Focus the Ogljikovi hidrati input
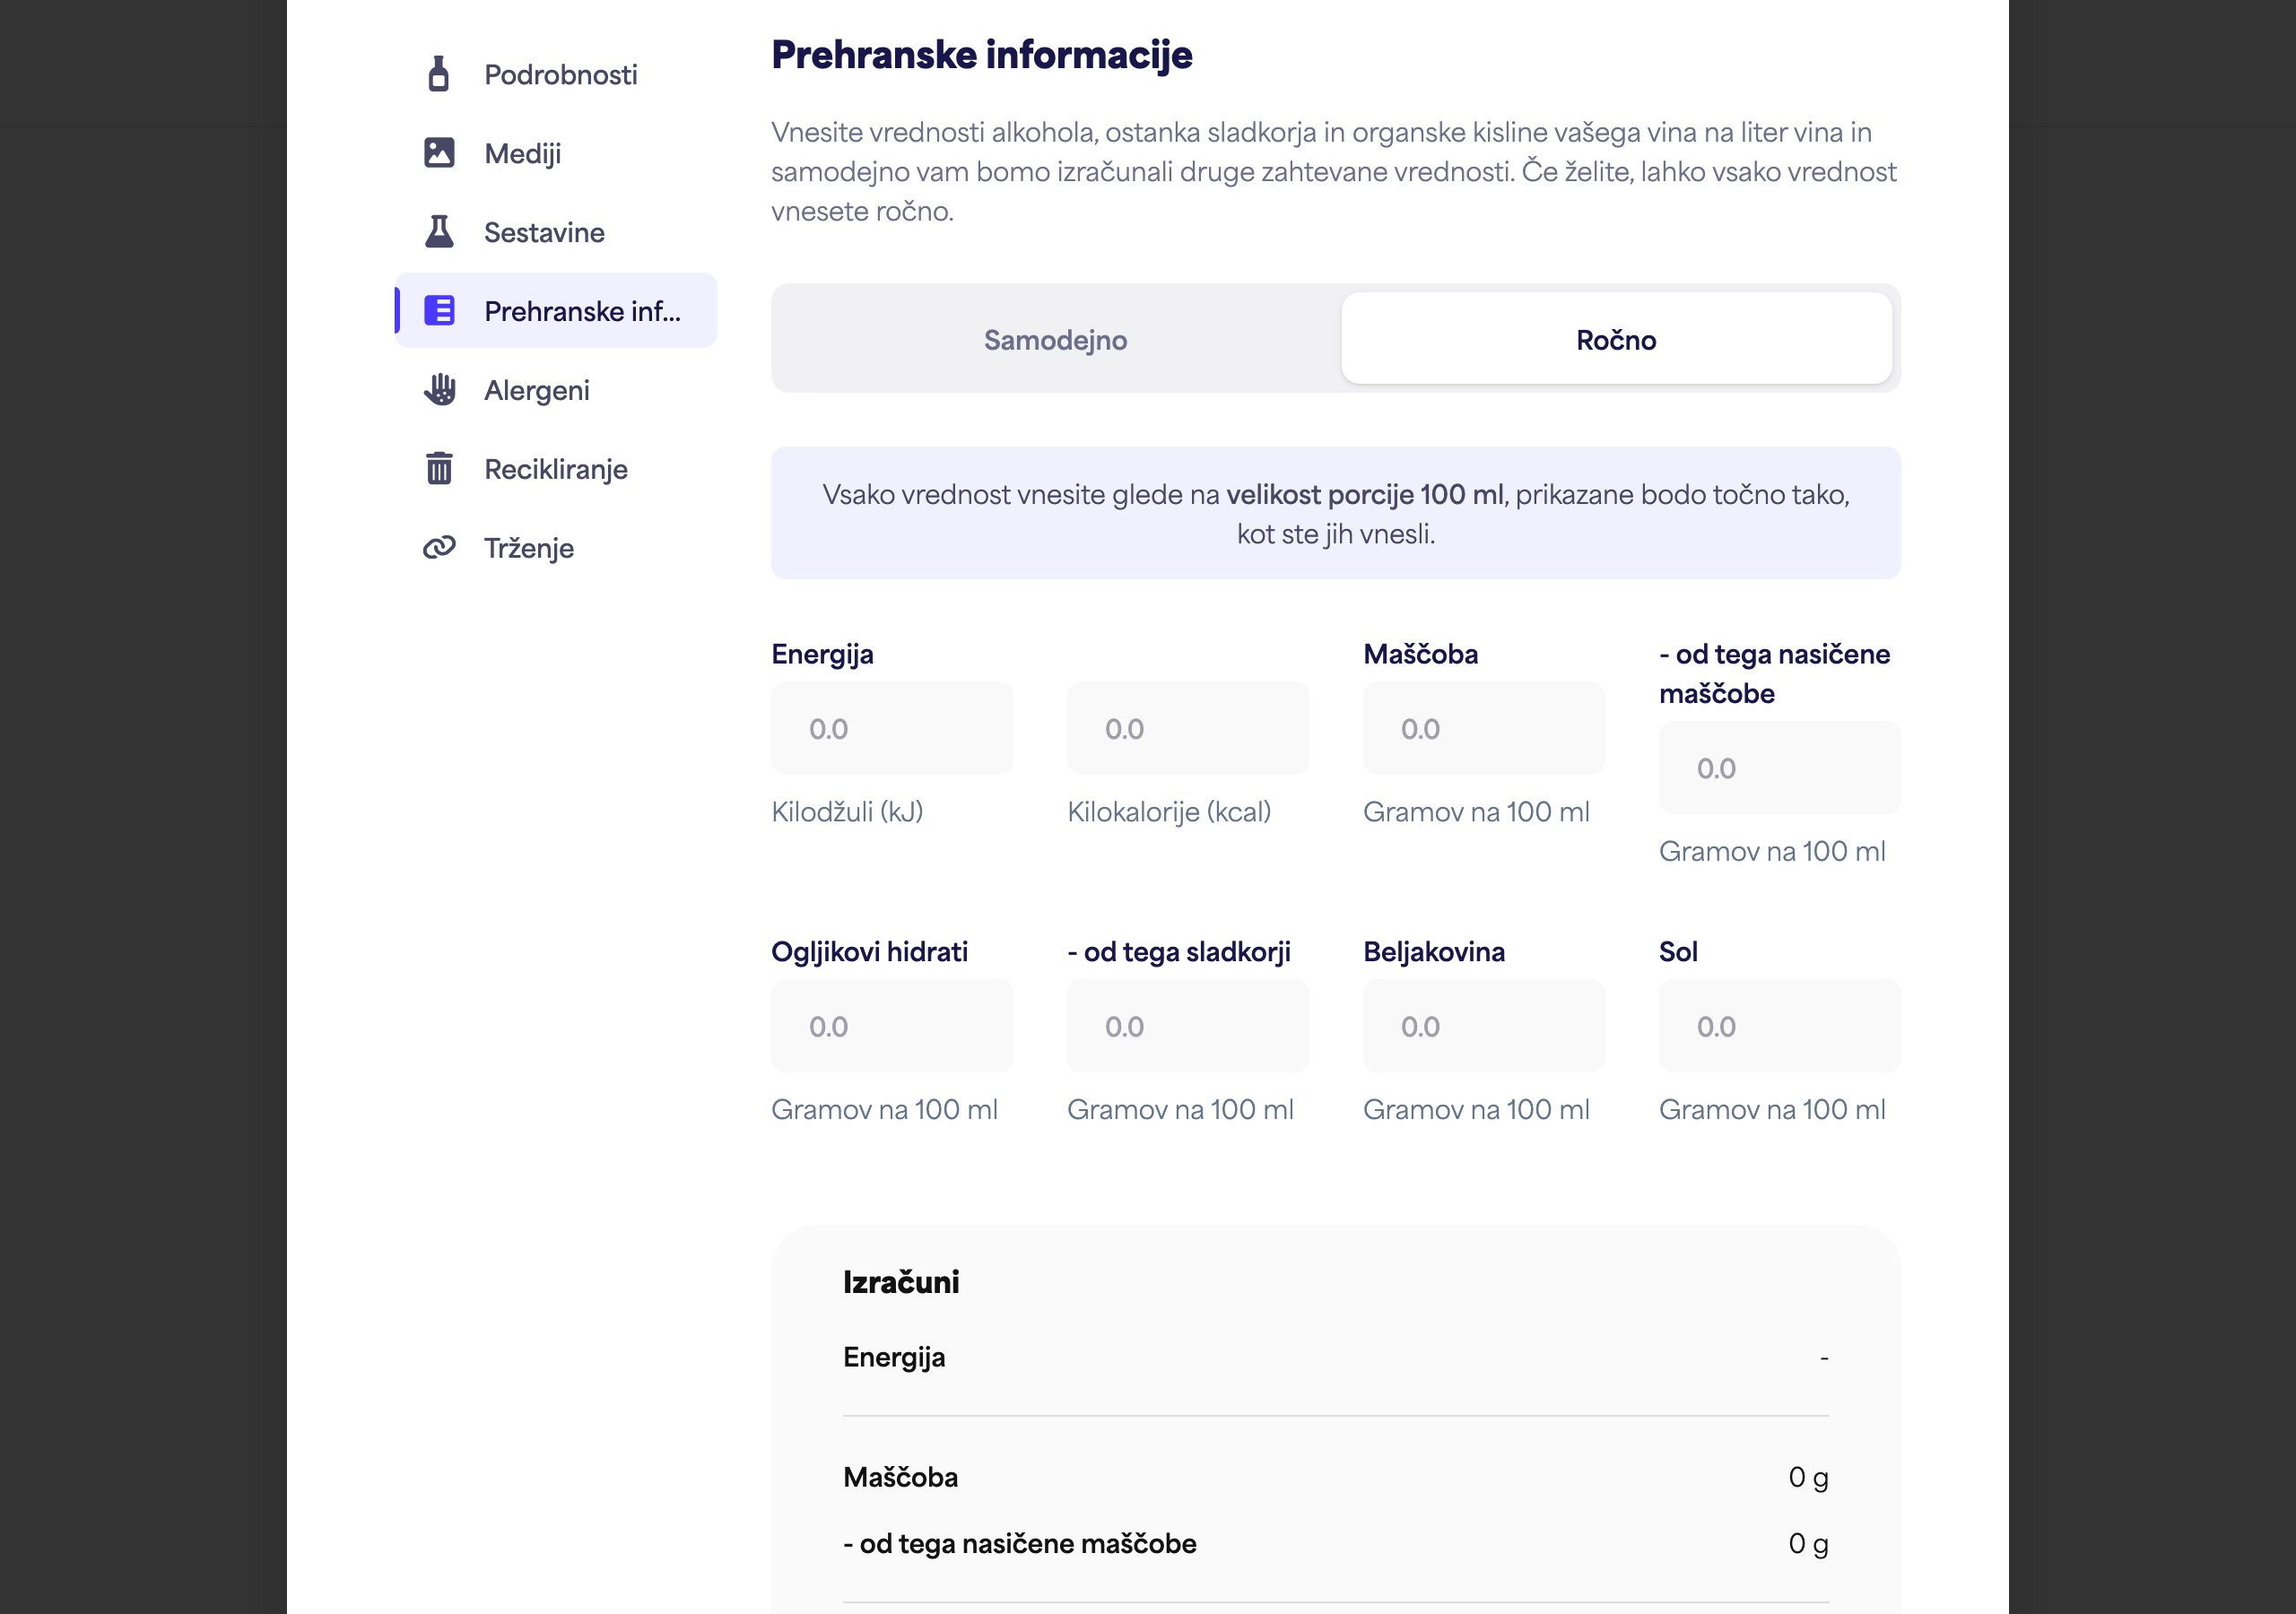 pos(892,1026)
